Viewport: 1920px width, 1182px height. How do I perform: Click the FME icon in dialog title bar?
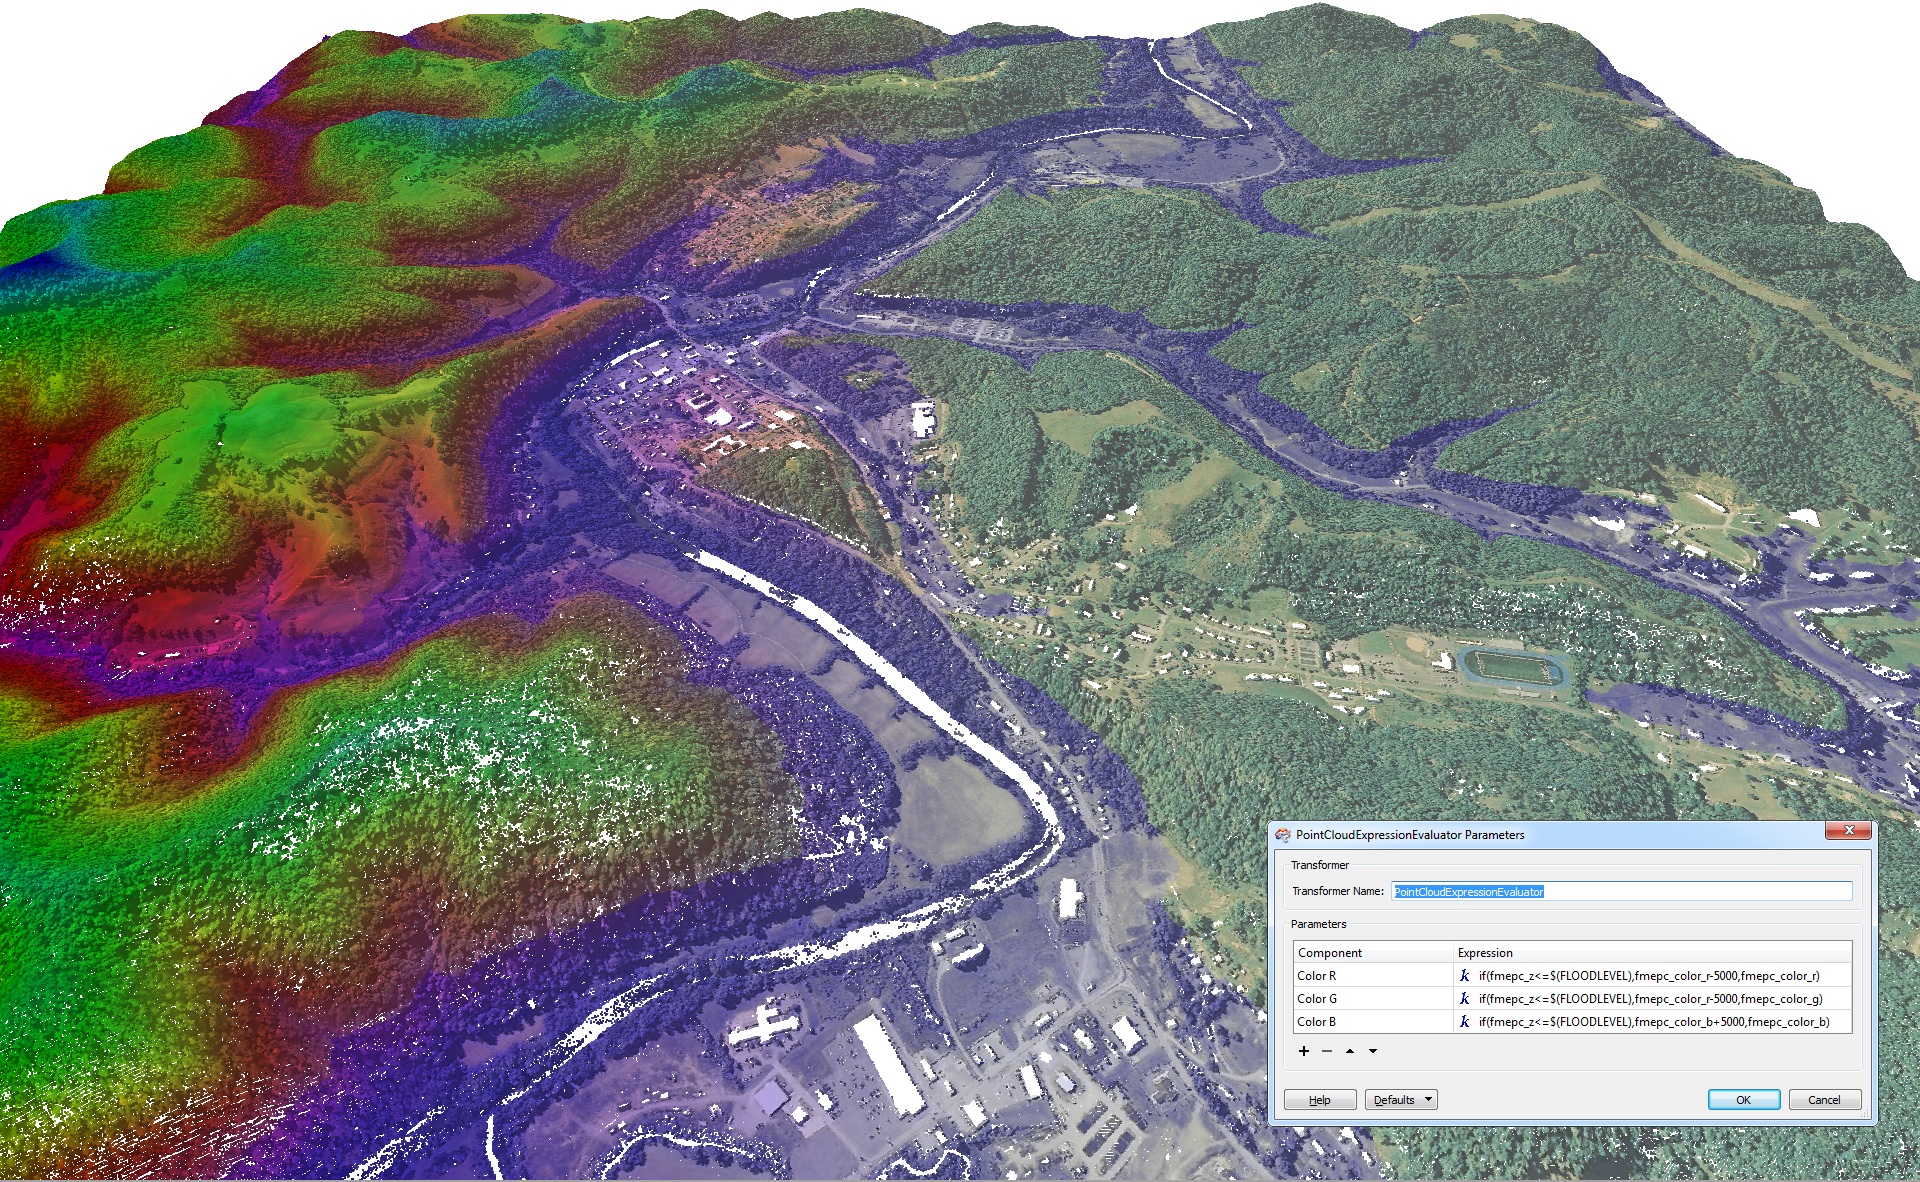tap(1283, 835)
